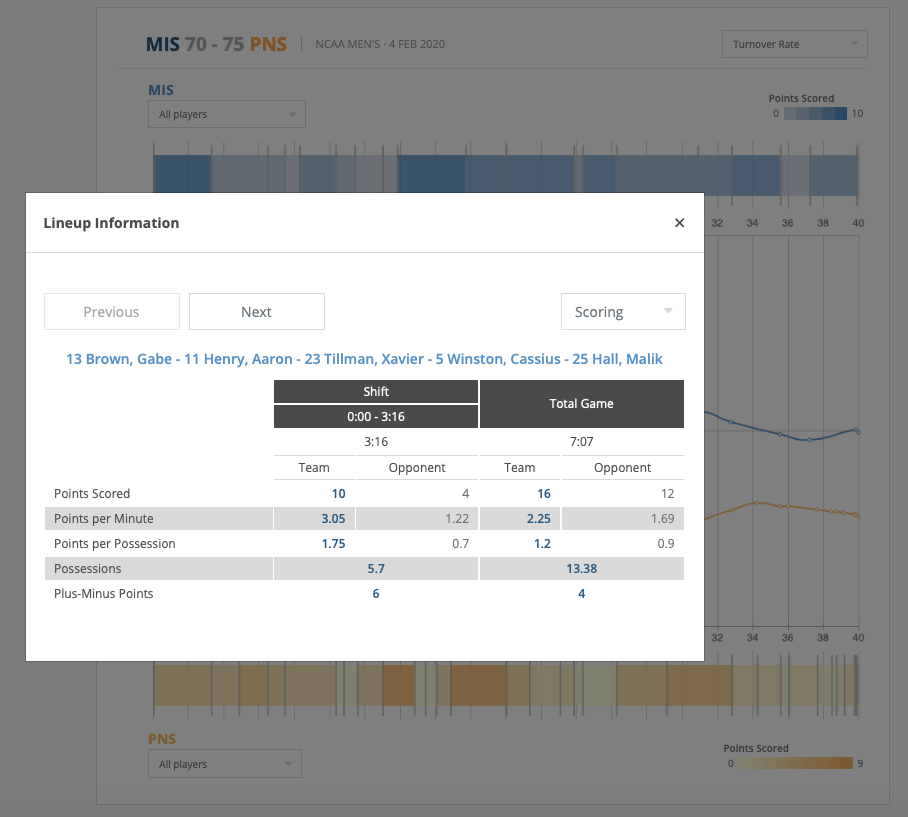The height and width of the screenshot is (817, 908).
Task: Click the blue line's last data point at minute 40
Action: 857,432
